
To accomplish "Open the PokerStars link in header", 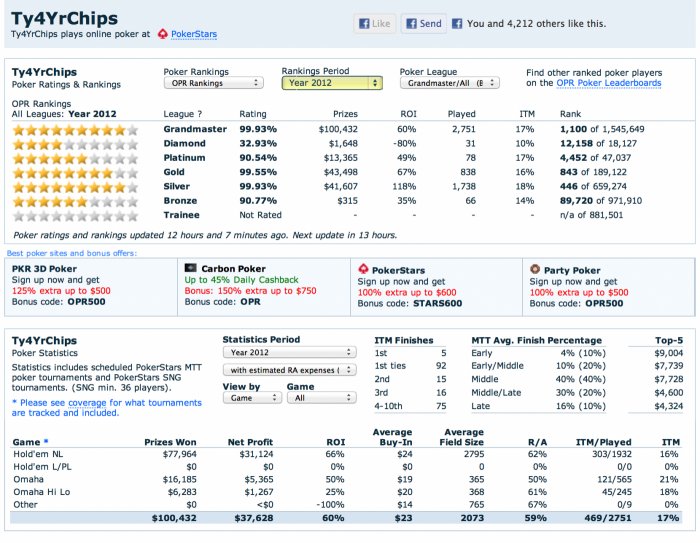I will pyautogui.click(x=194, y=34).
